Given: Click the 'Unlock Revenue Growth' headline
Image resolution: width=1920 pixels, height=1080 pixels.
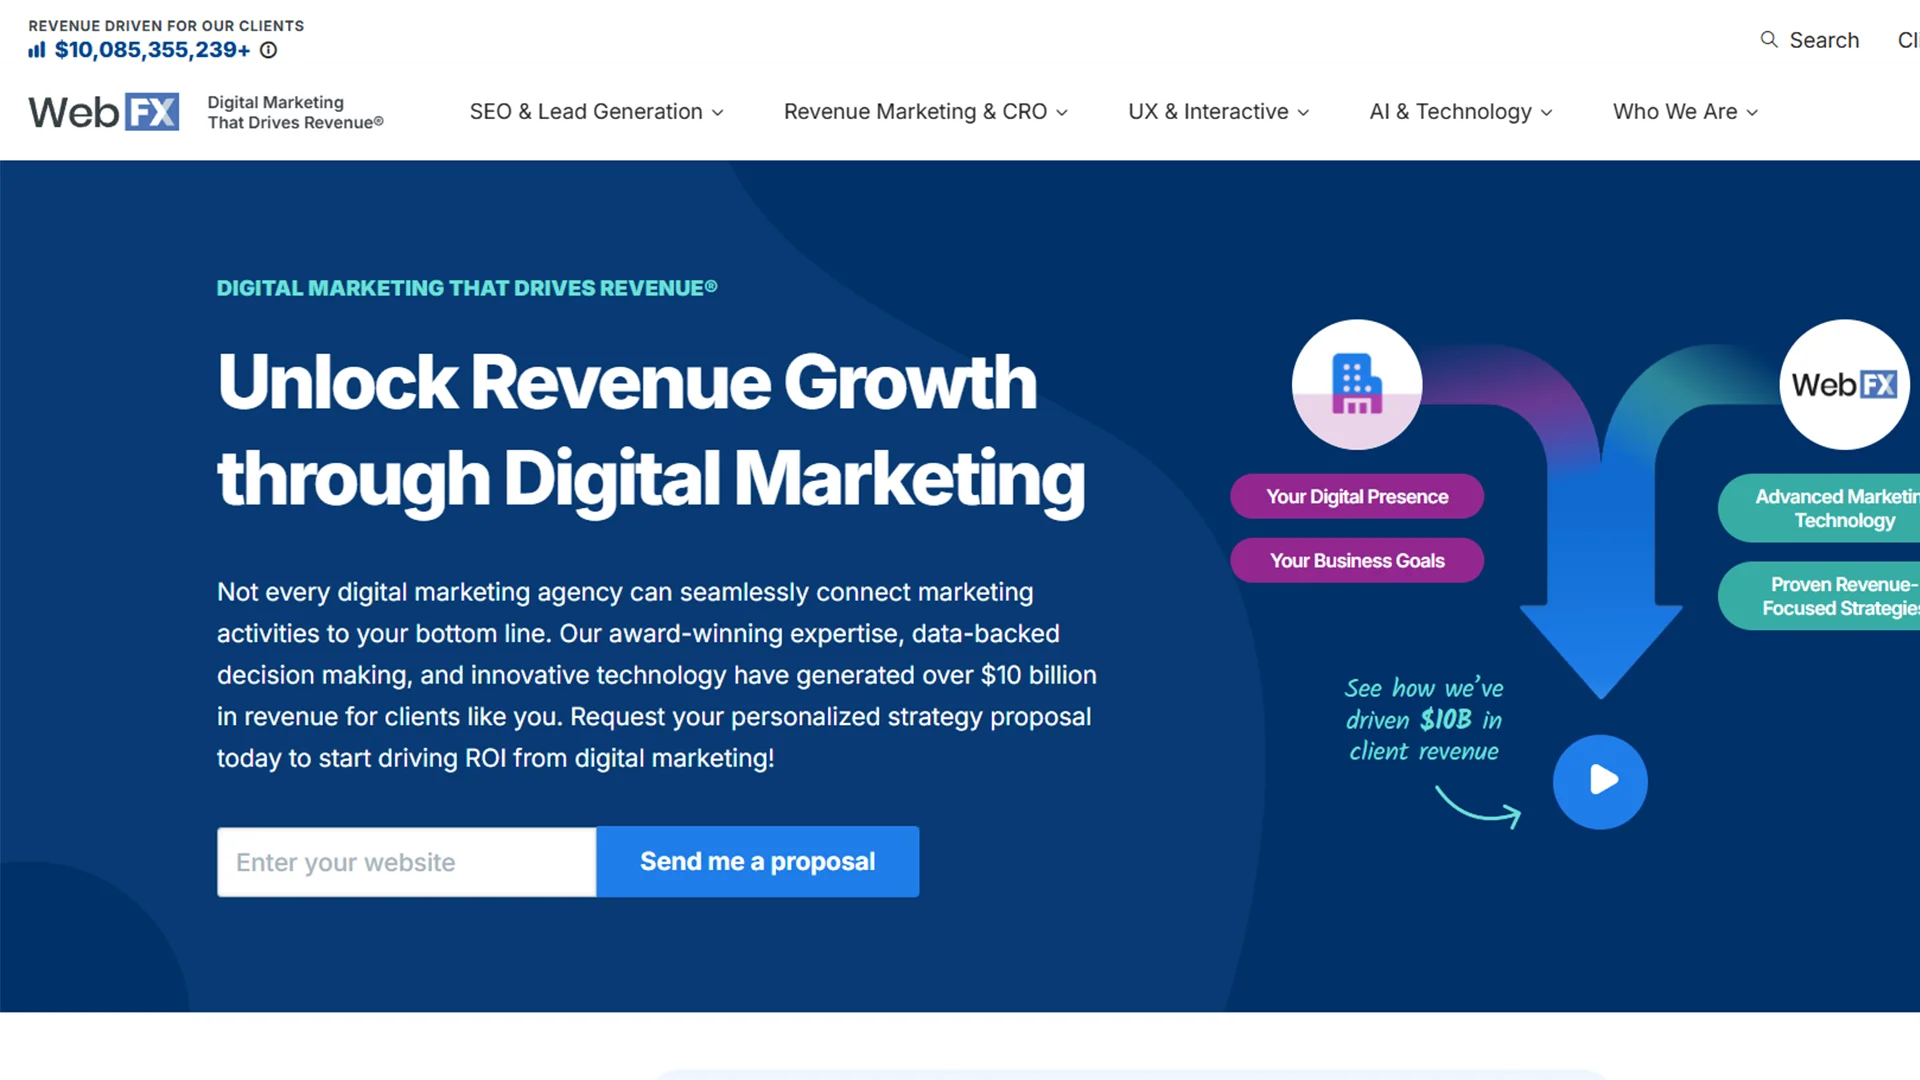Looking at the screenshot, I should 651,431.
